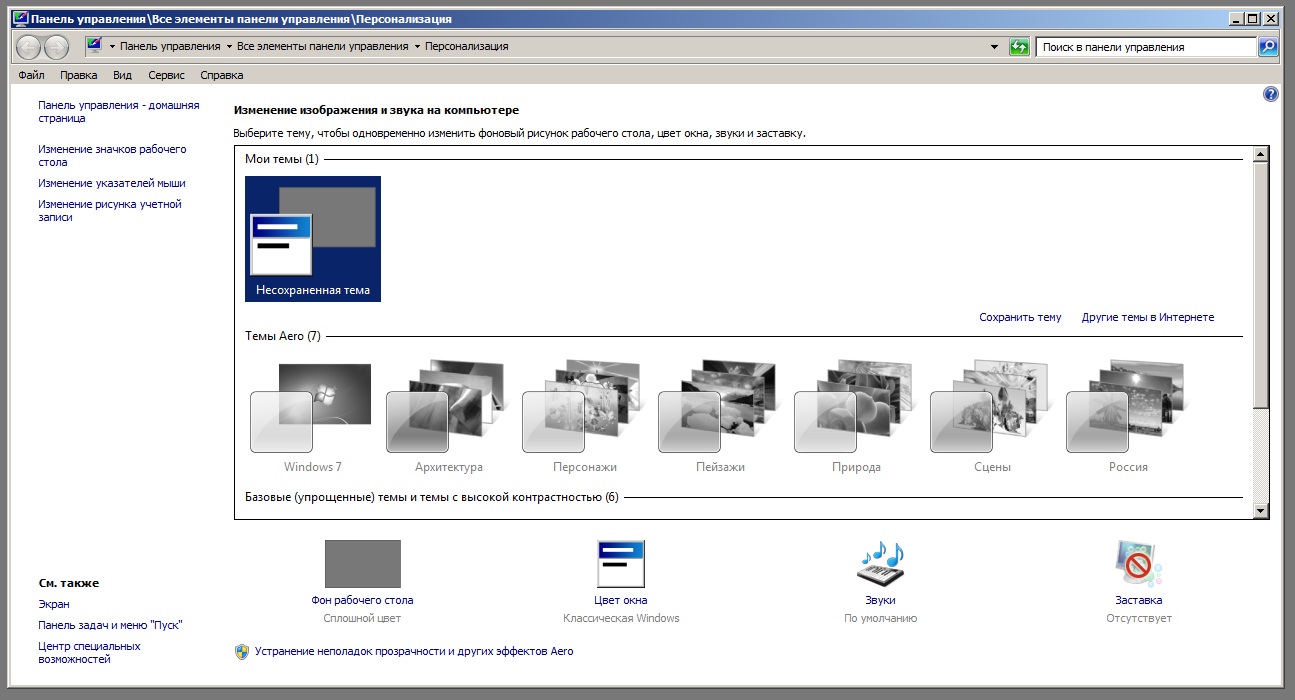Expand the address bar history dropdown arrow
This screenshot has width=1295, height=700.
(x=994, y=47)
